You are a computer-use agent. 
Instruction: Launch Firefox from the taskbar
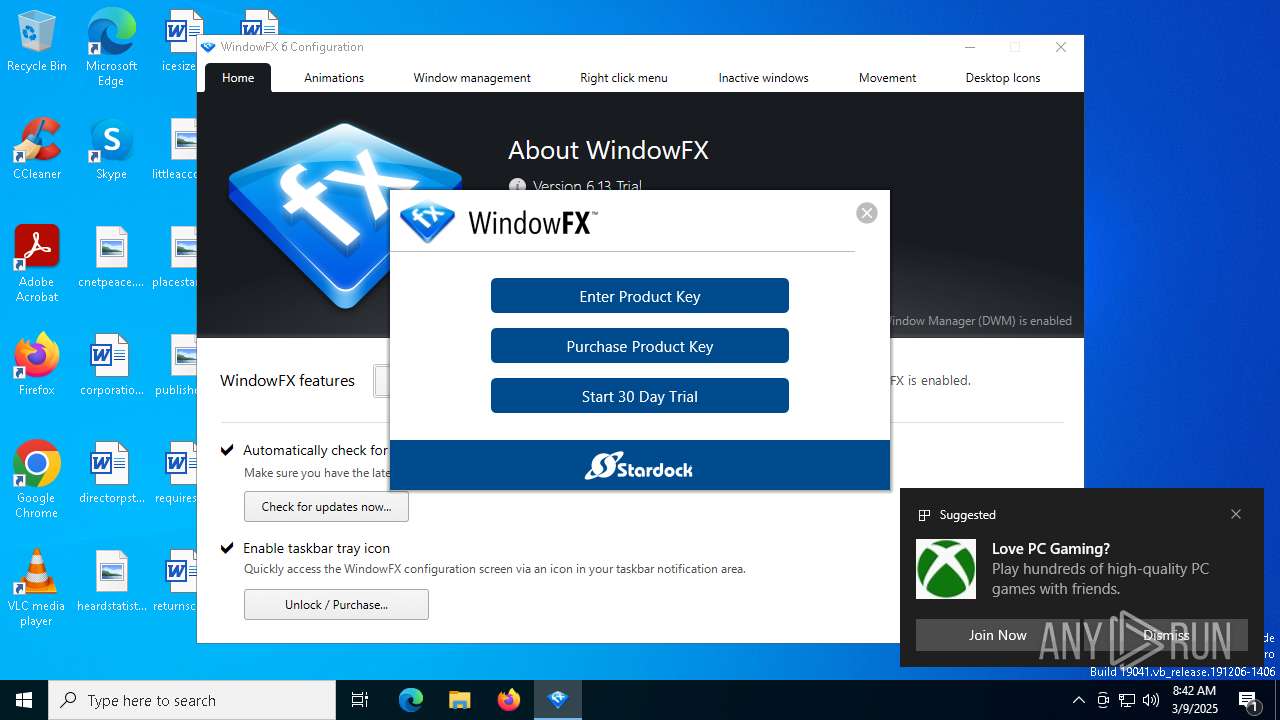509,700
